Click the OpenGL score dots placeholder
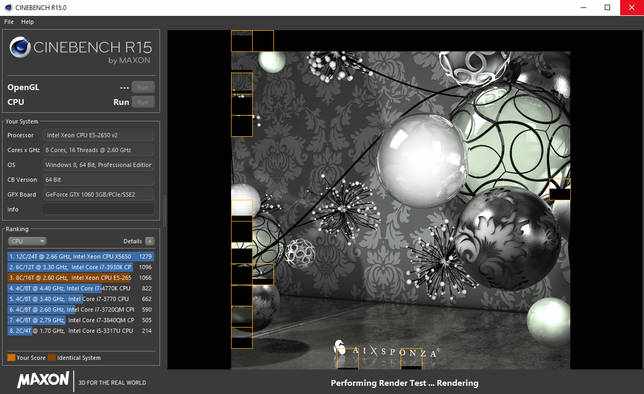Screen dimensions: 644x394 click(x=124, y=88)
